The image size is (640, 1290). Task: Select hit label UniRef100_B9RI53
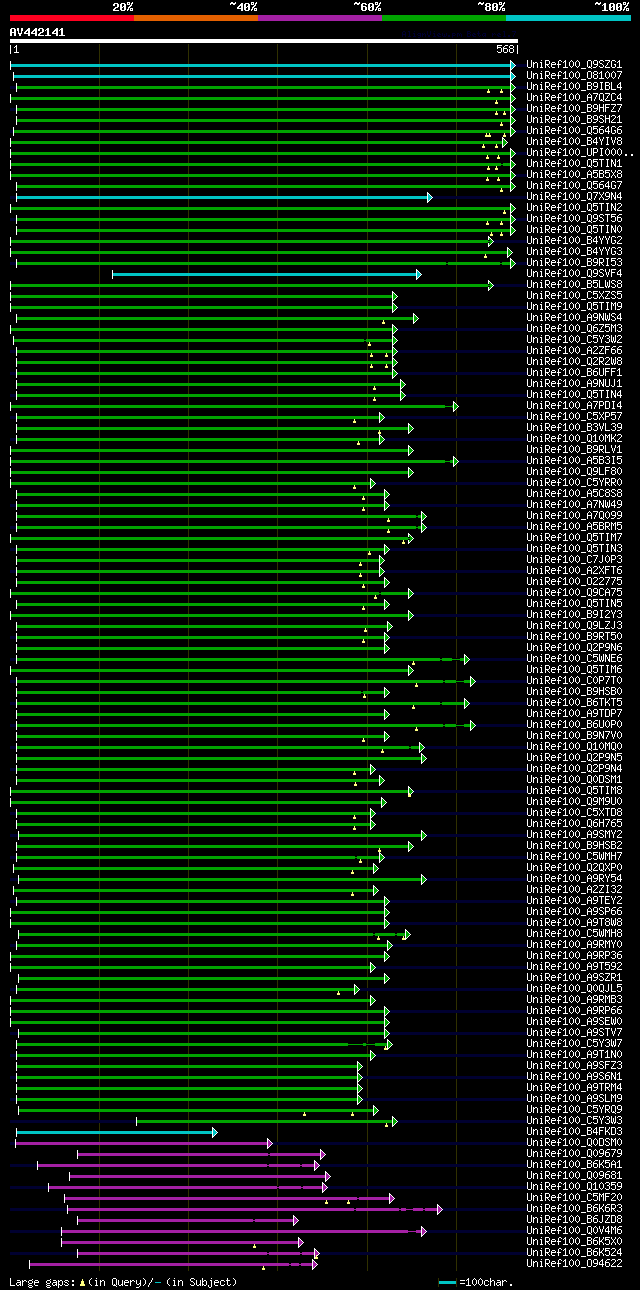(574, 262)
